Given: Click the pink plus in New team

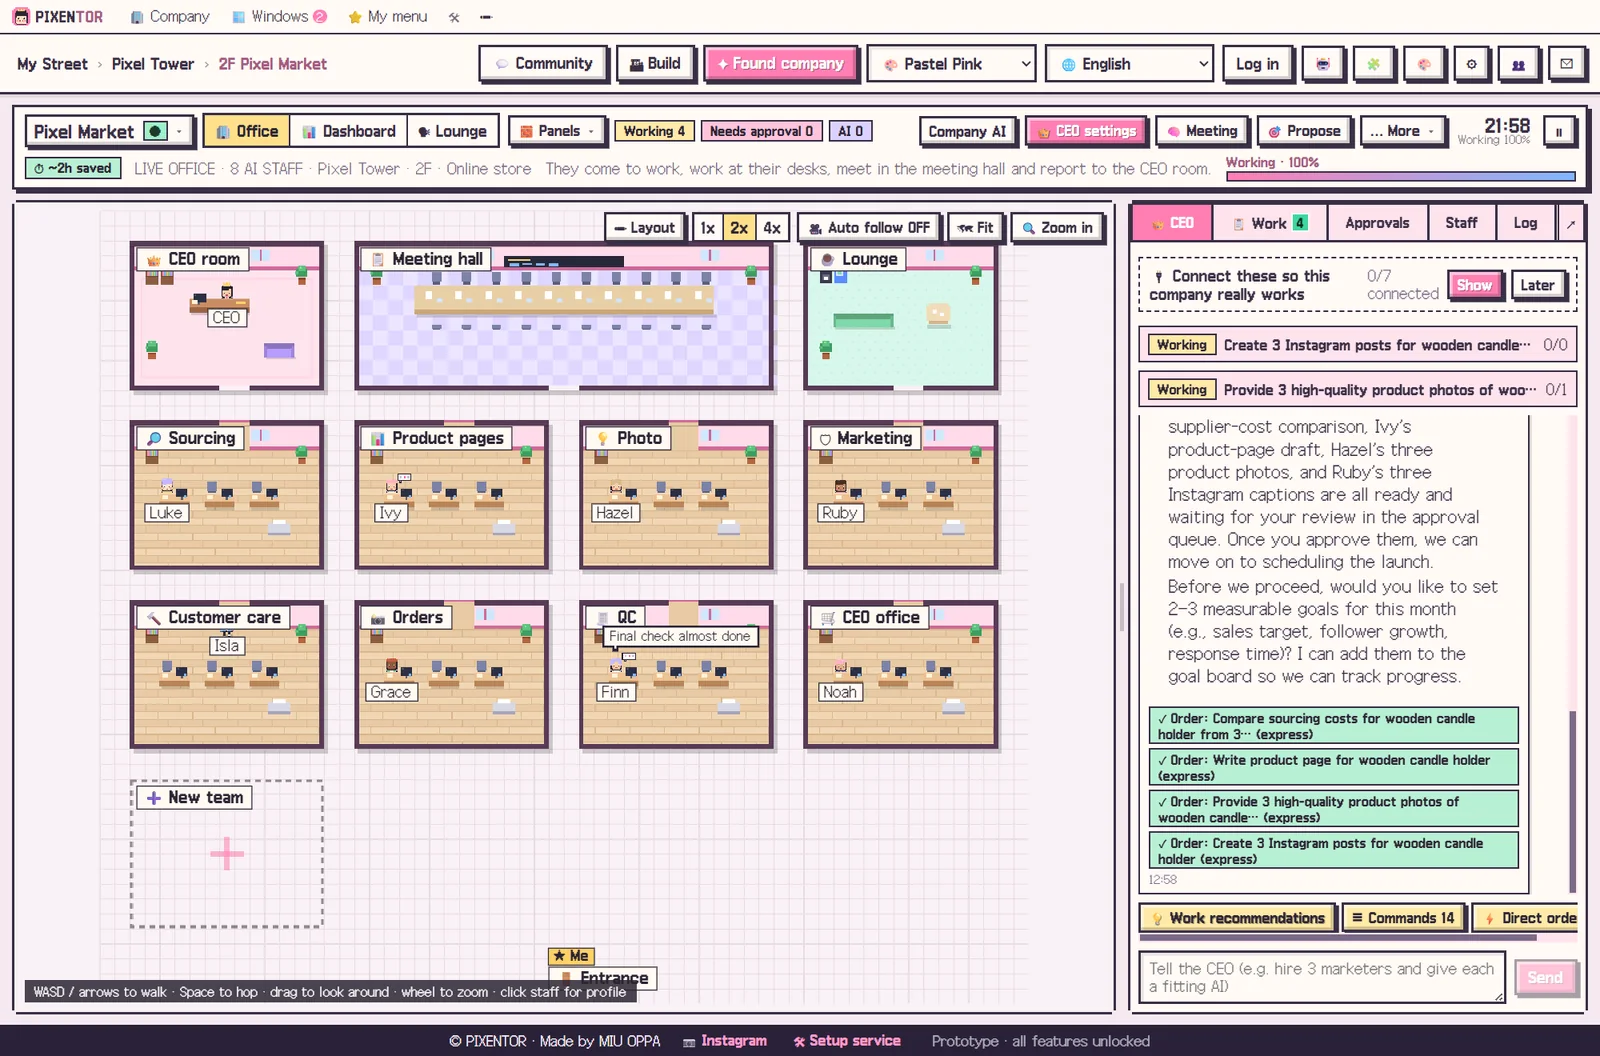Looking at the screenshot, I should click(227, 853).
